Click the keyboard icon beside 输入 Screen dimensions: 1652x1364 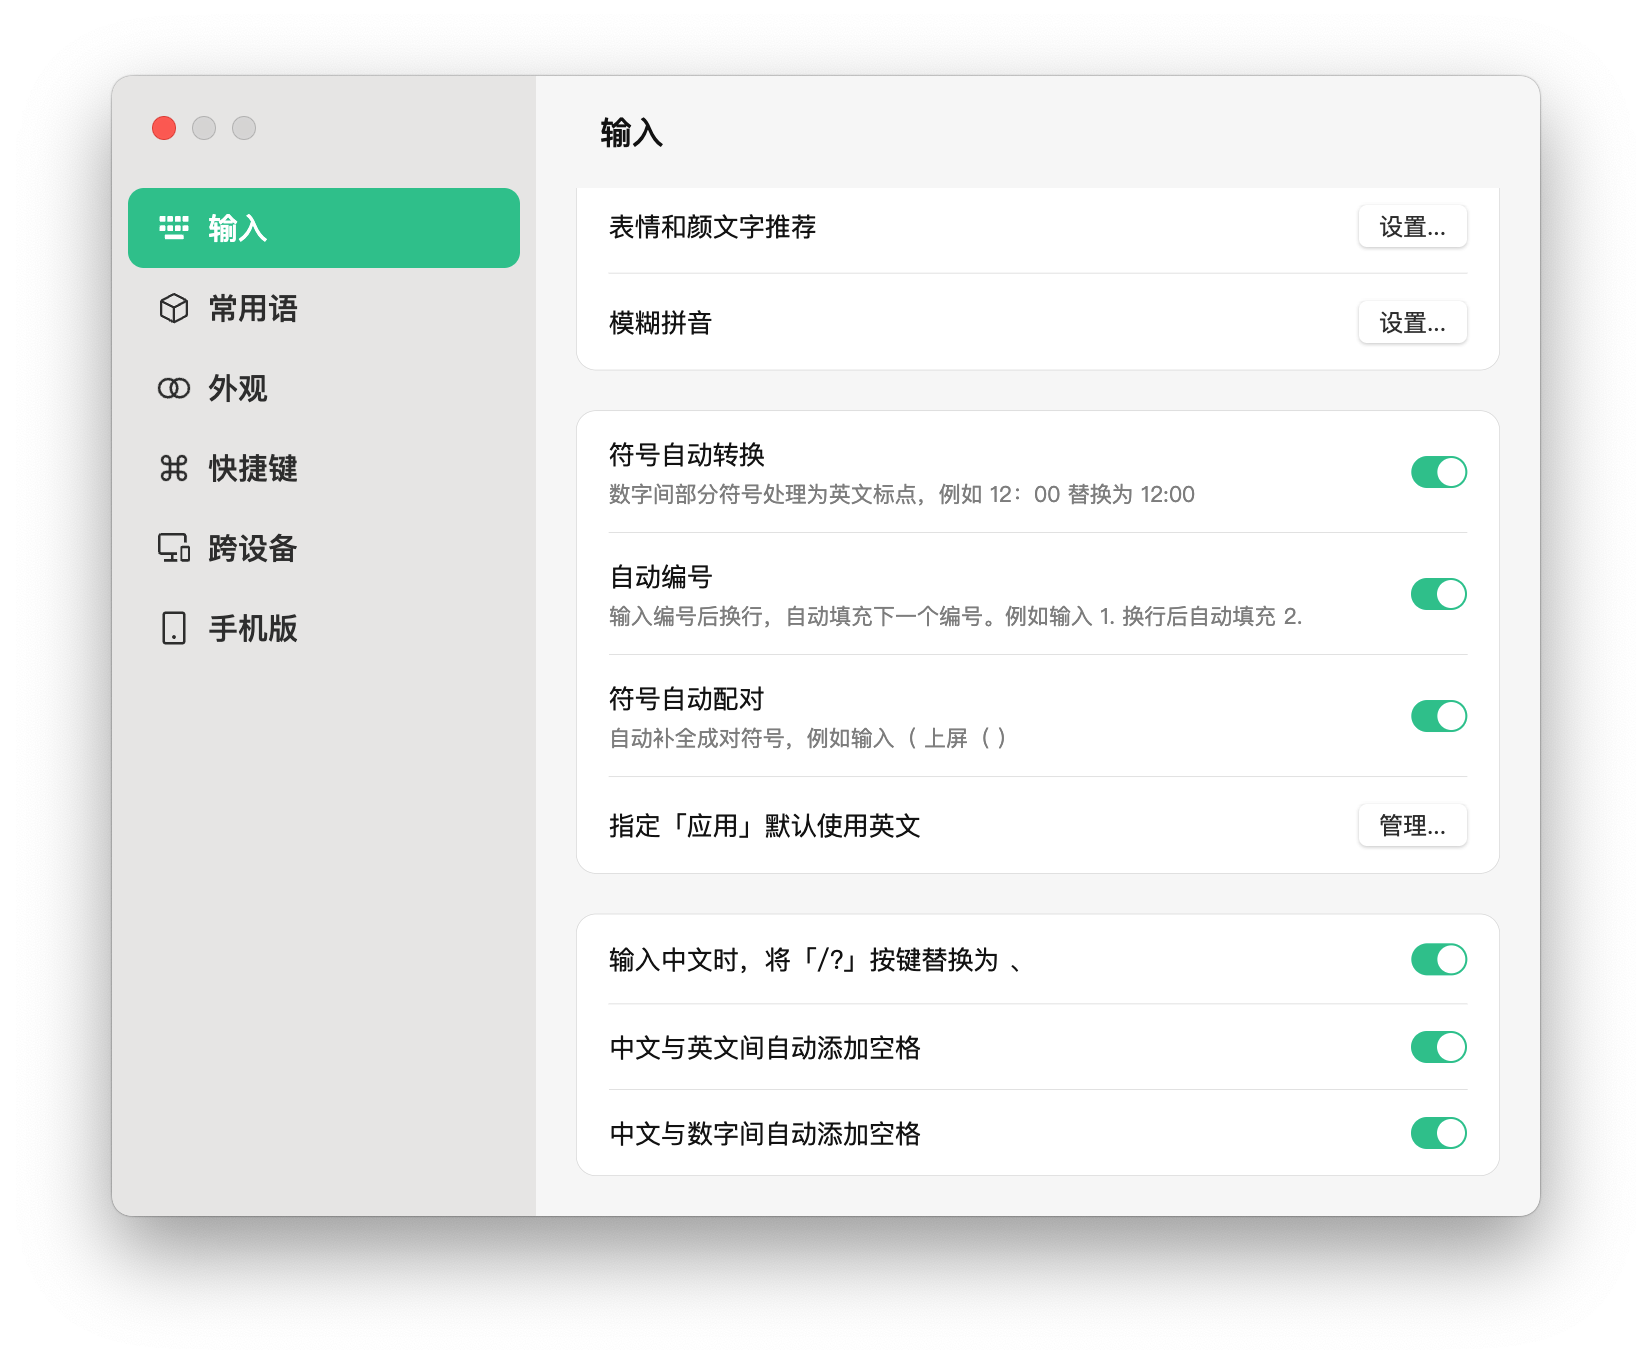174,228
